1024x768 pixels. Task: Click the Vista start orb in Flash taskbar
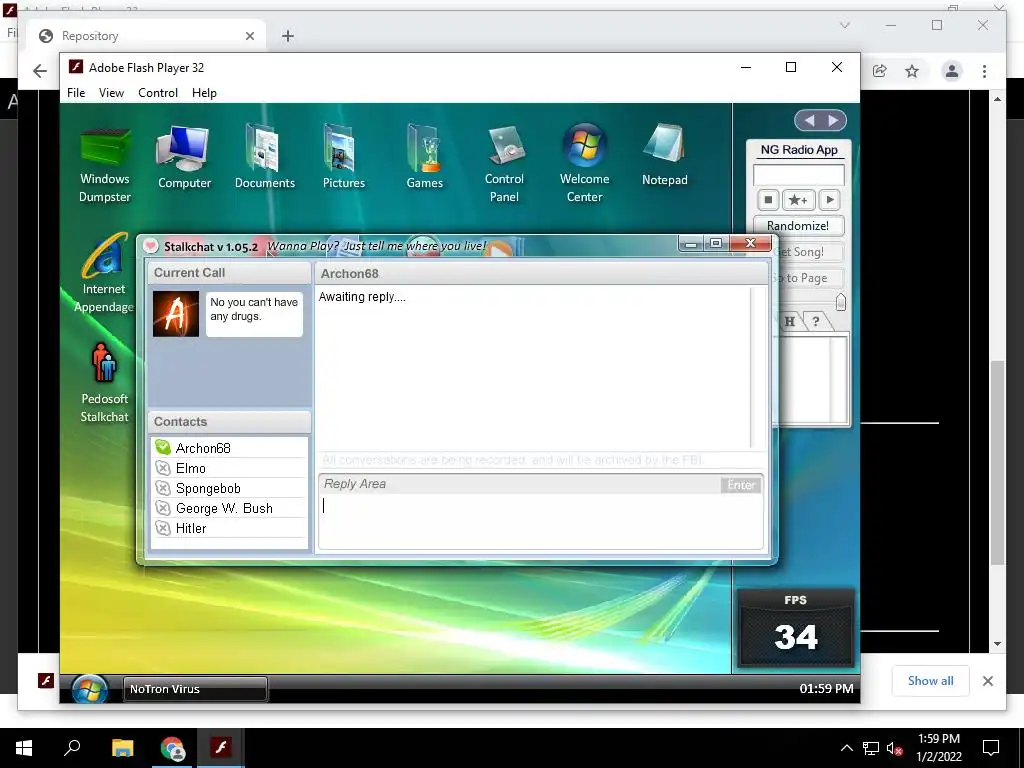tap(89, 688)
